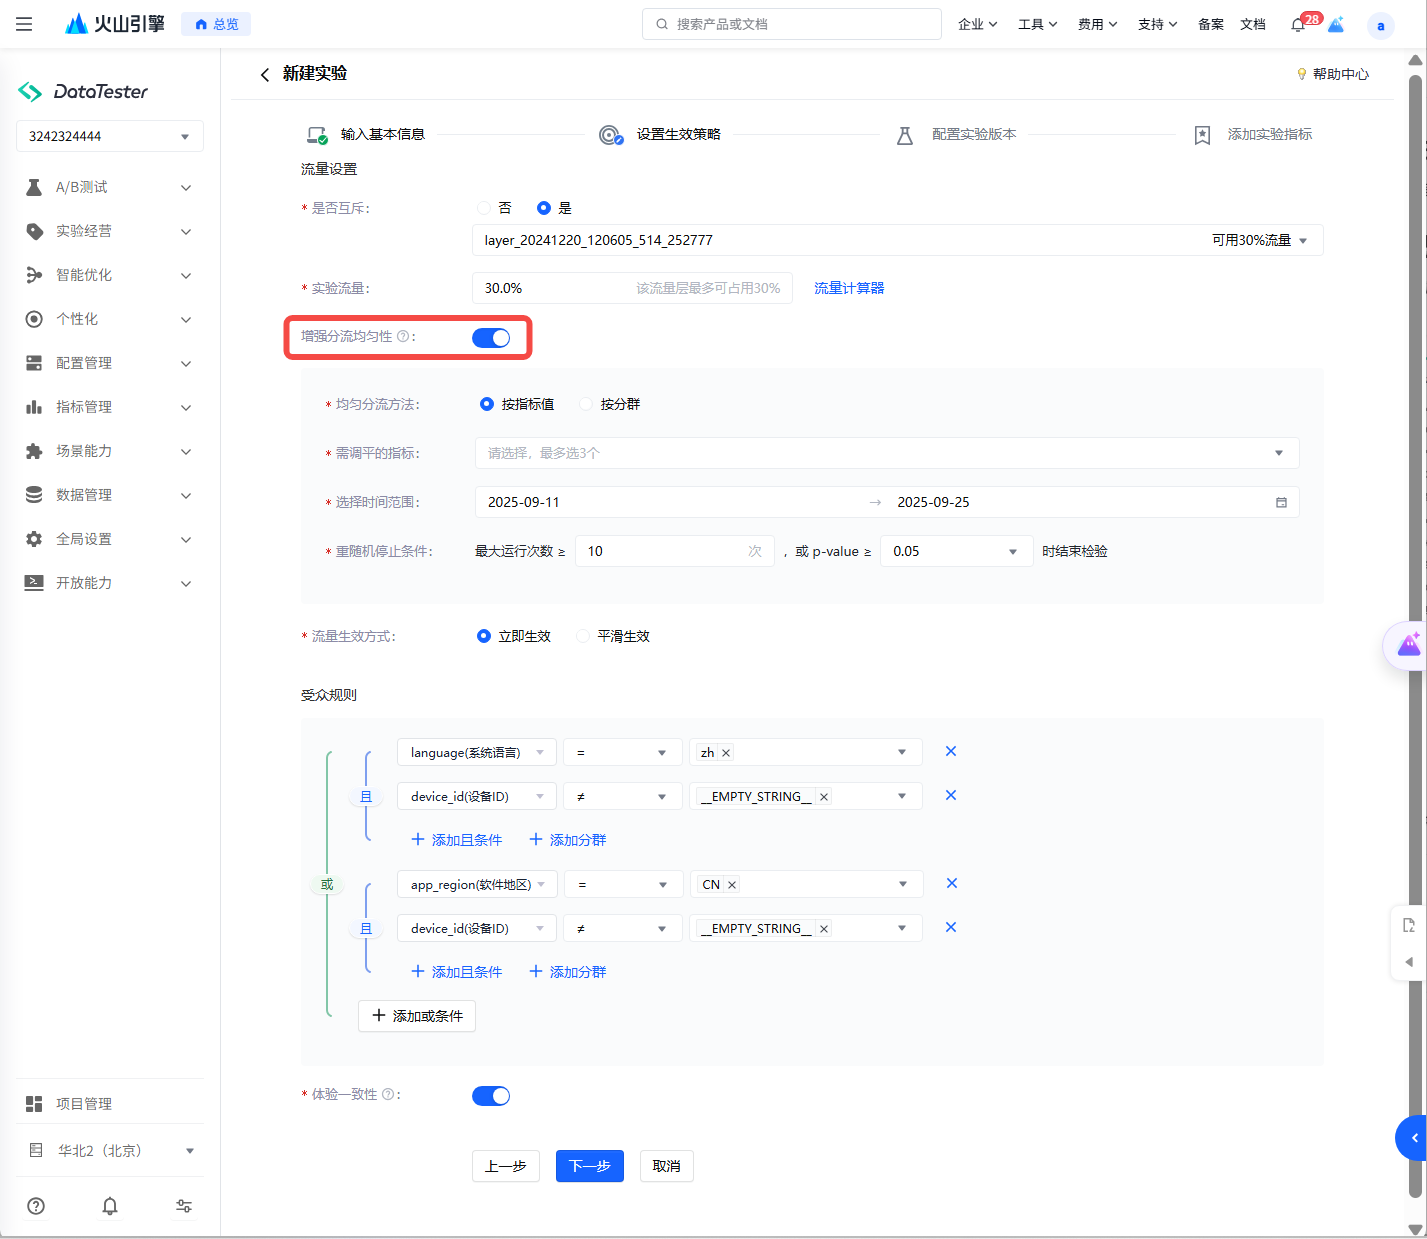Click the mountain icon beside notification bell

tap(1336, 24)
